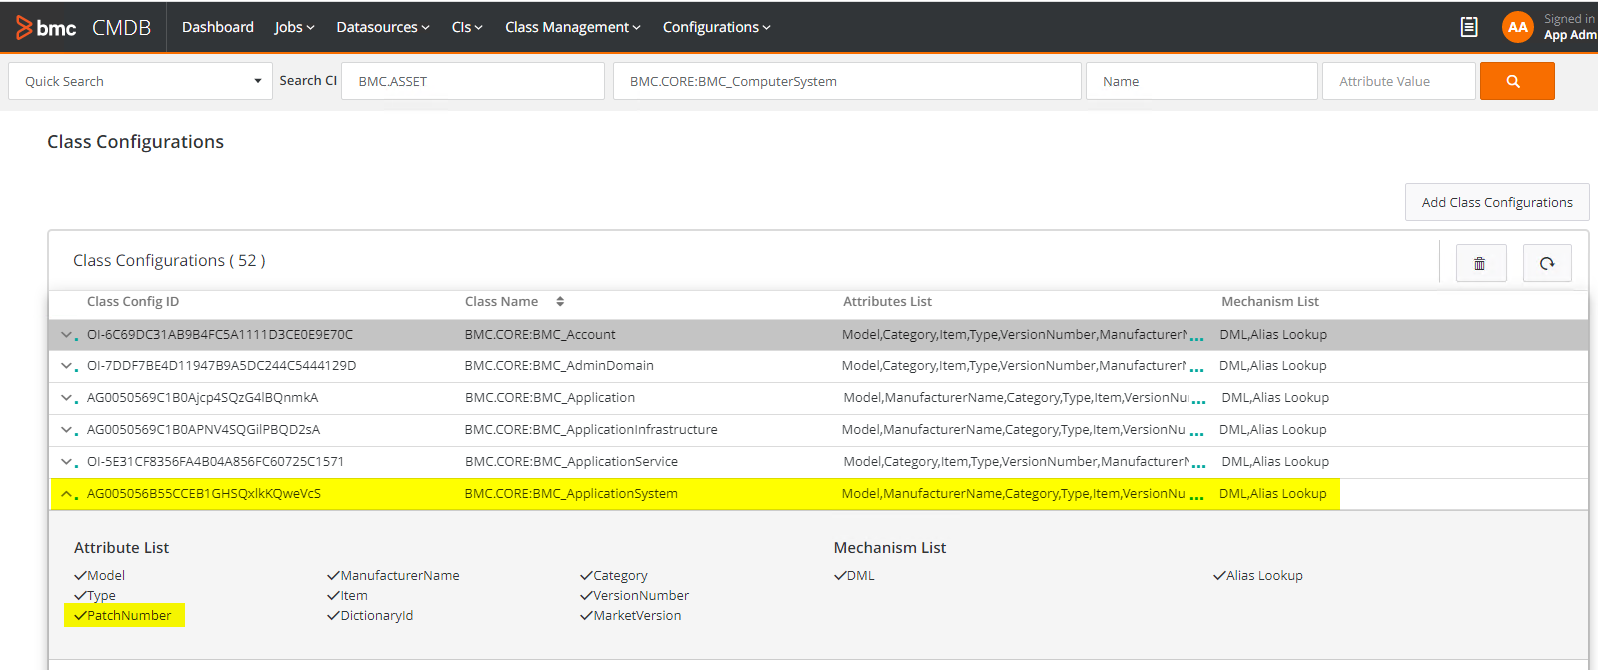Open the Quick Search dropdown

click(257, 81)
